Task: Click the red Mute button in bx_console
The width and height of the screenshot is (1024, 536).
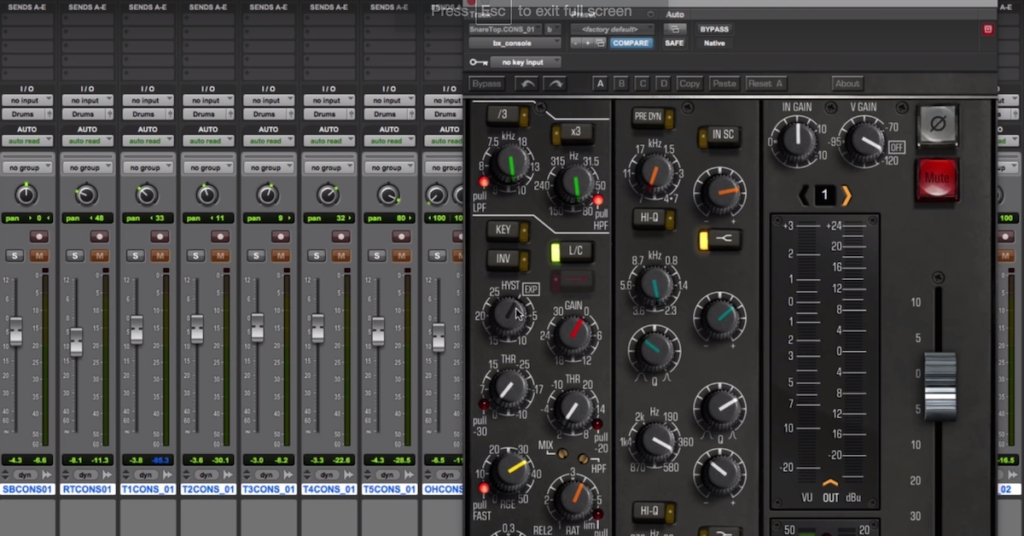Action: [x=937, y=178]
